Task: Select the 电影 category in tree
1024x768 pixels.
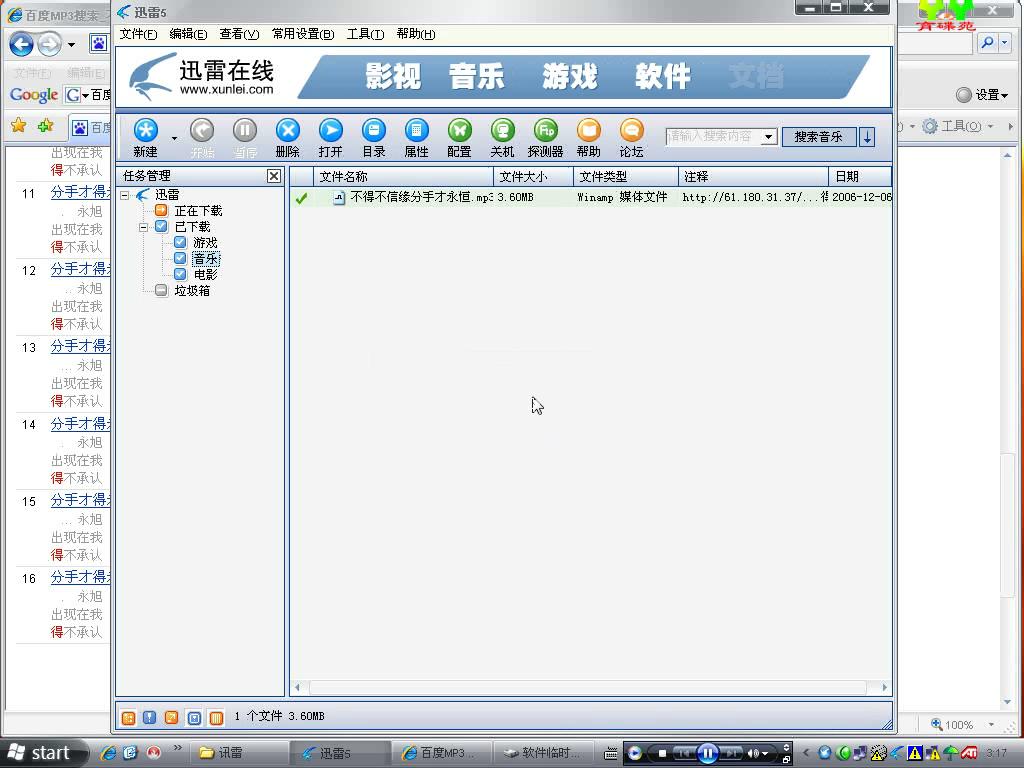Action: [x=206, y=275]
